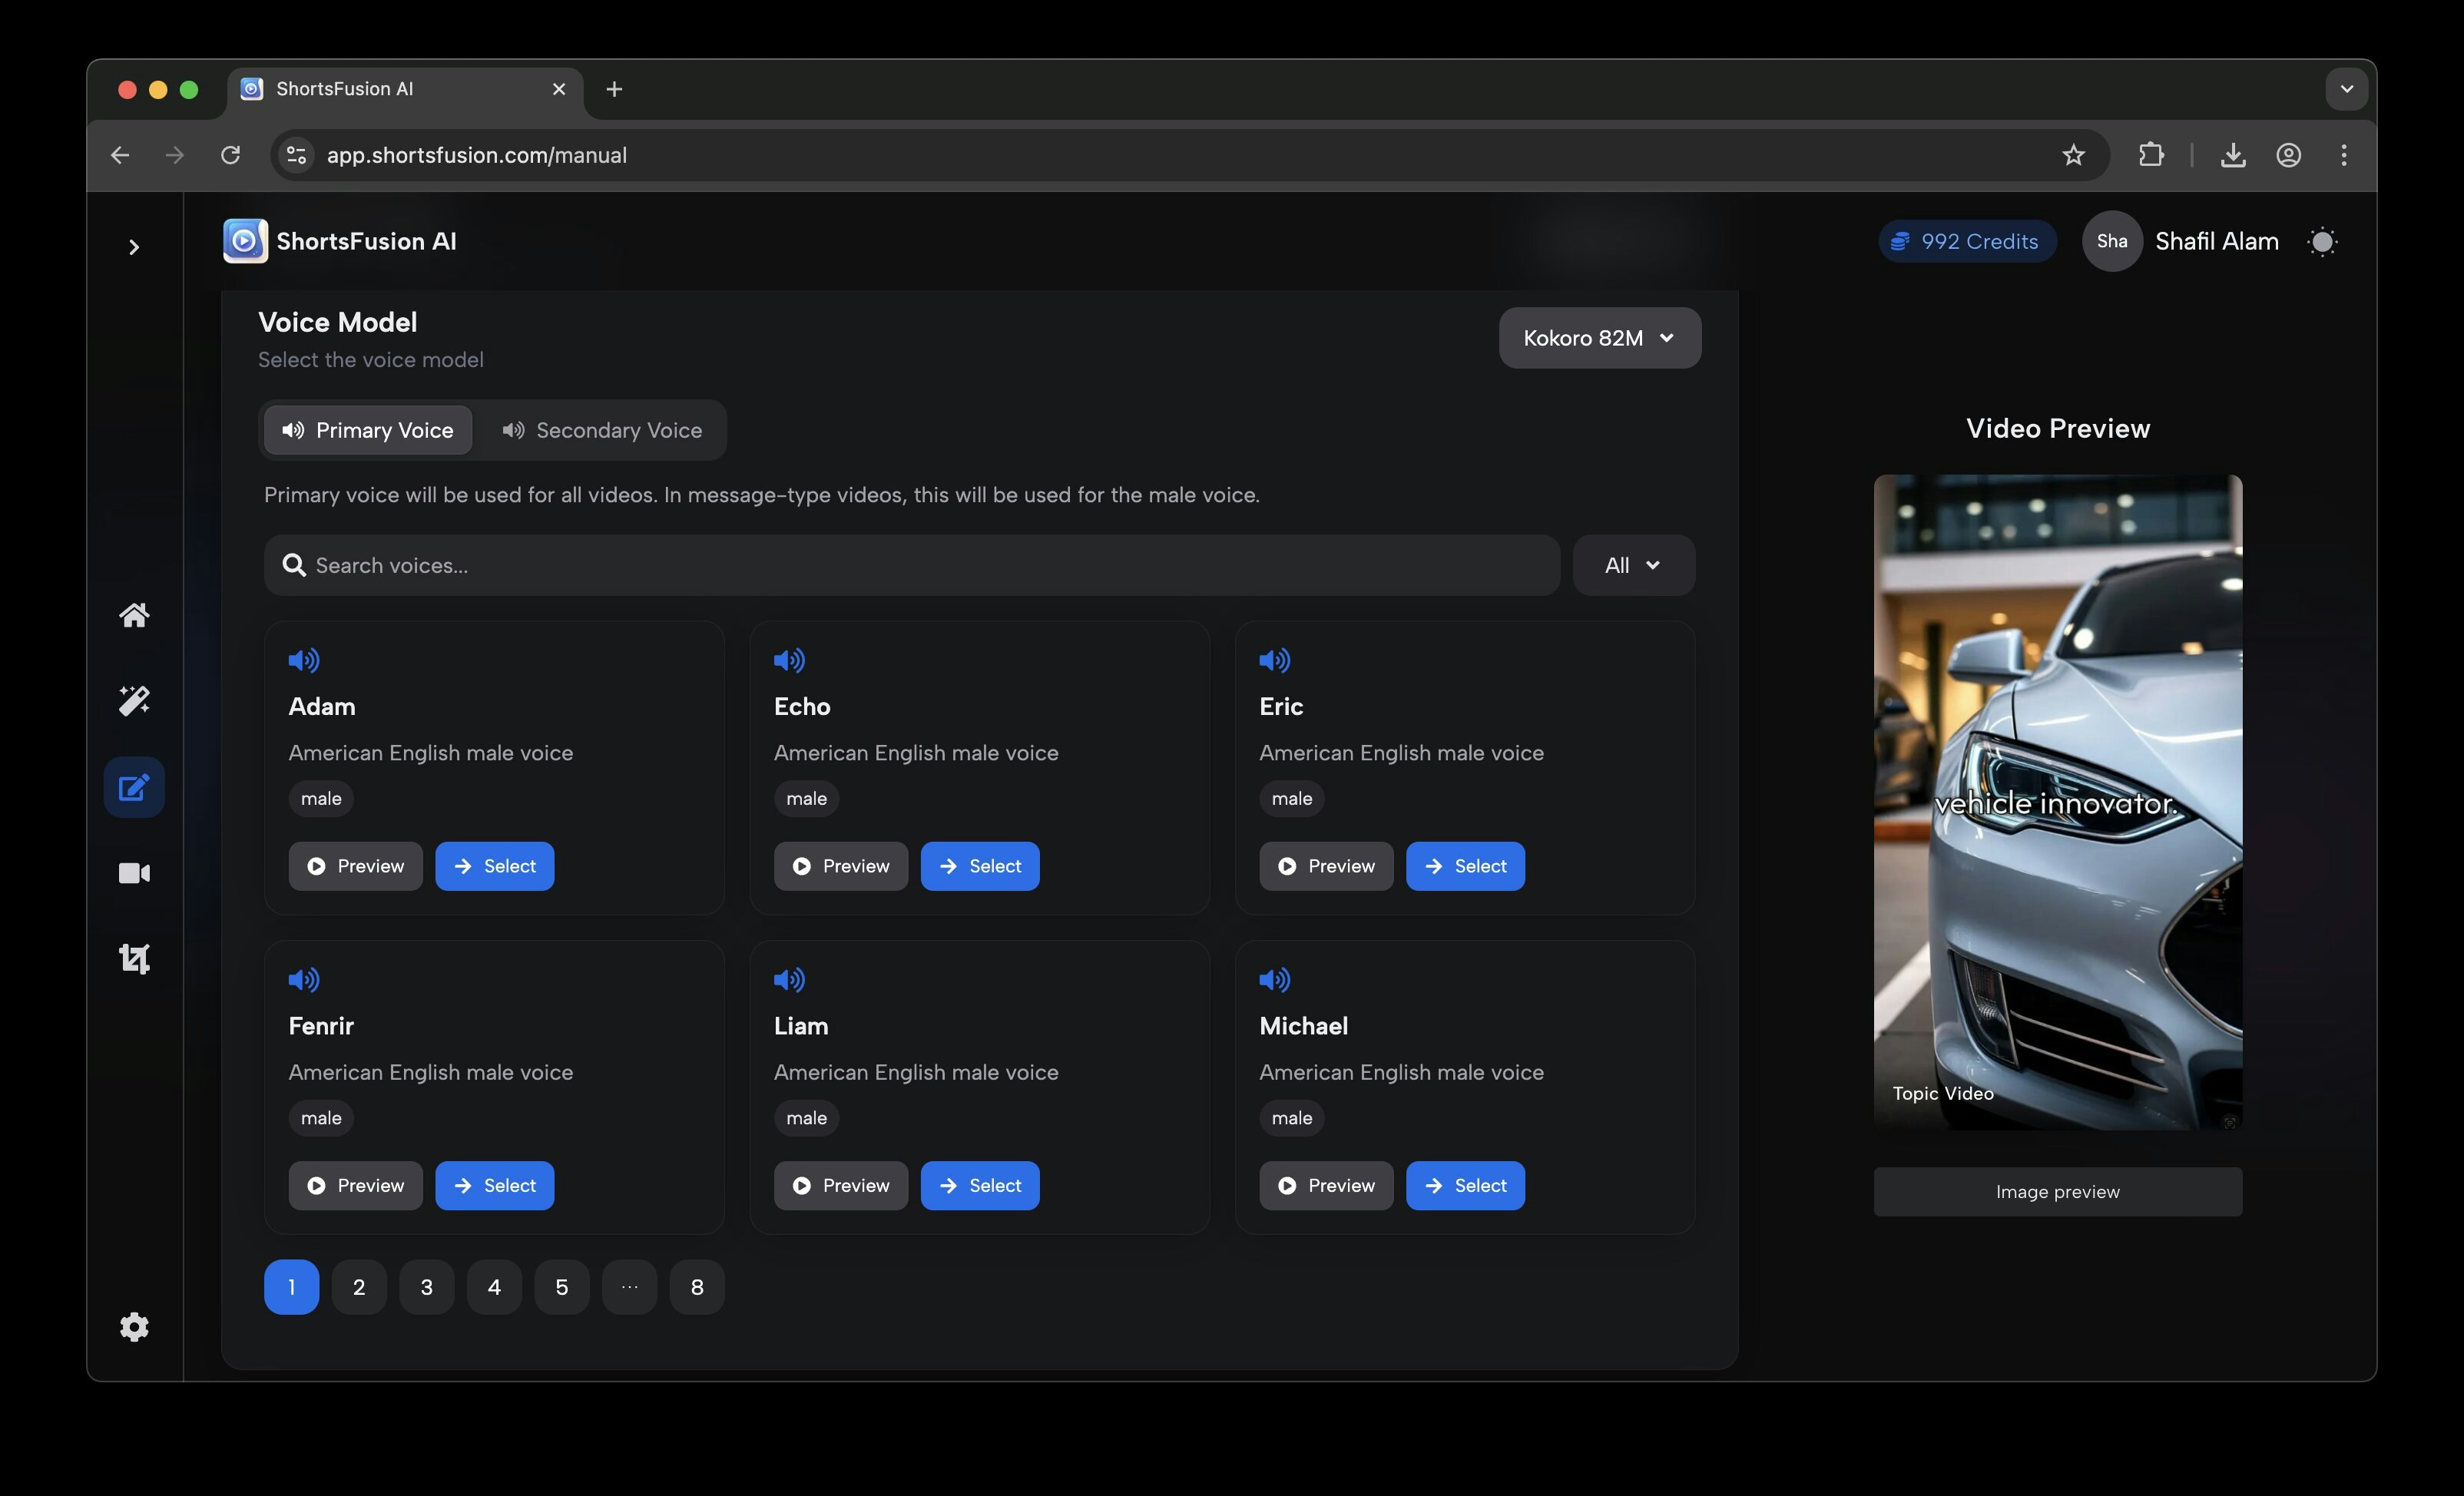Switch to the Secondary Voice tab

coord(602,430)
